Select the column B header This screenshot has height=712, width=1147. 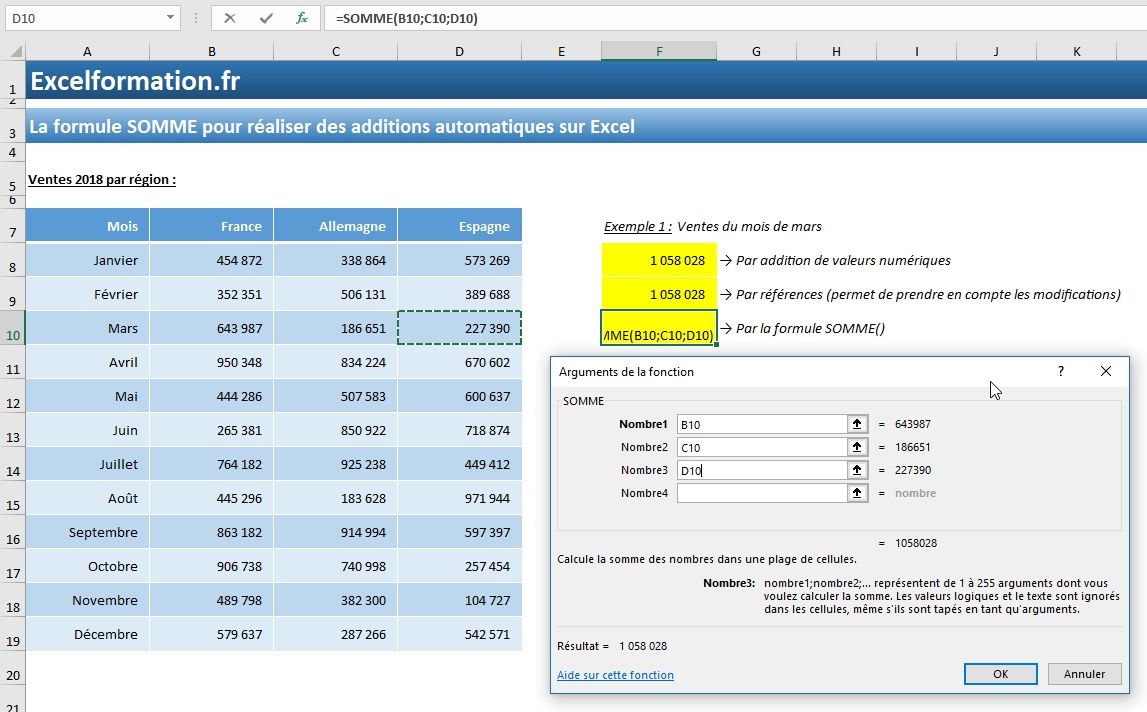[211, 51]
